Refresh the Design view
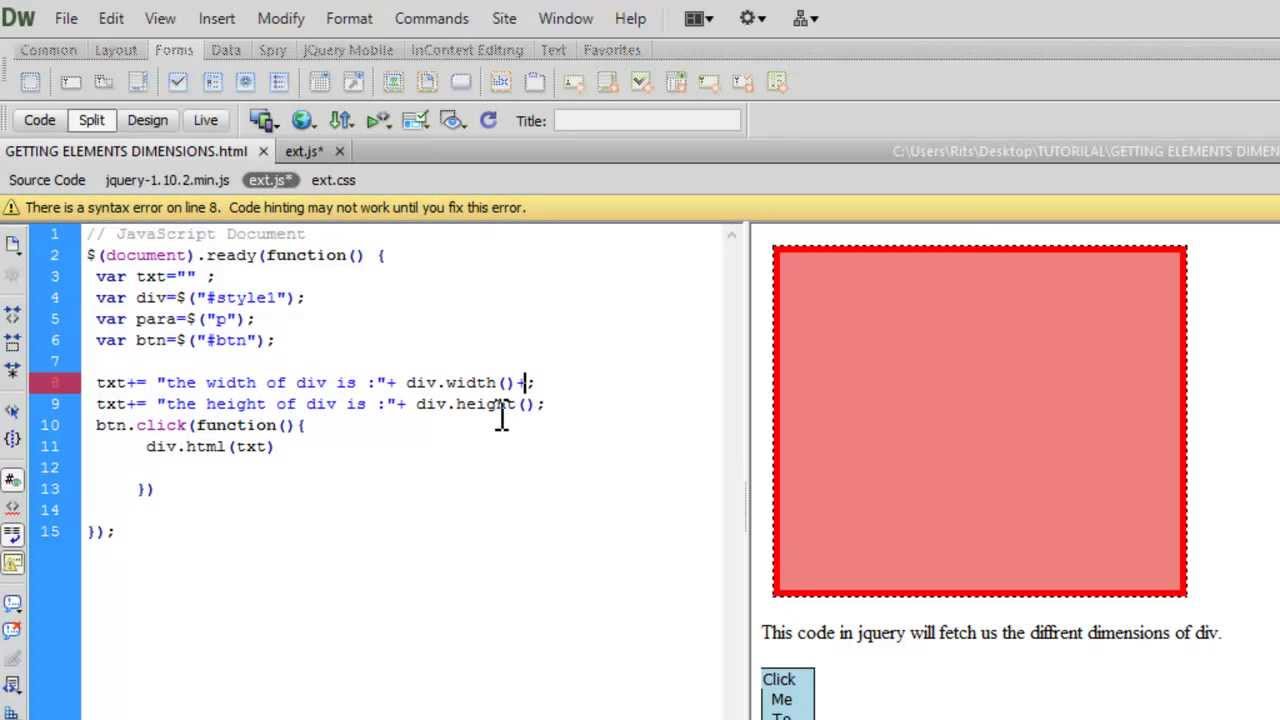Image resolution: width=1280 pixels, height=720 pixels. 488,120
